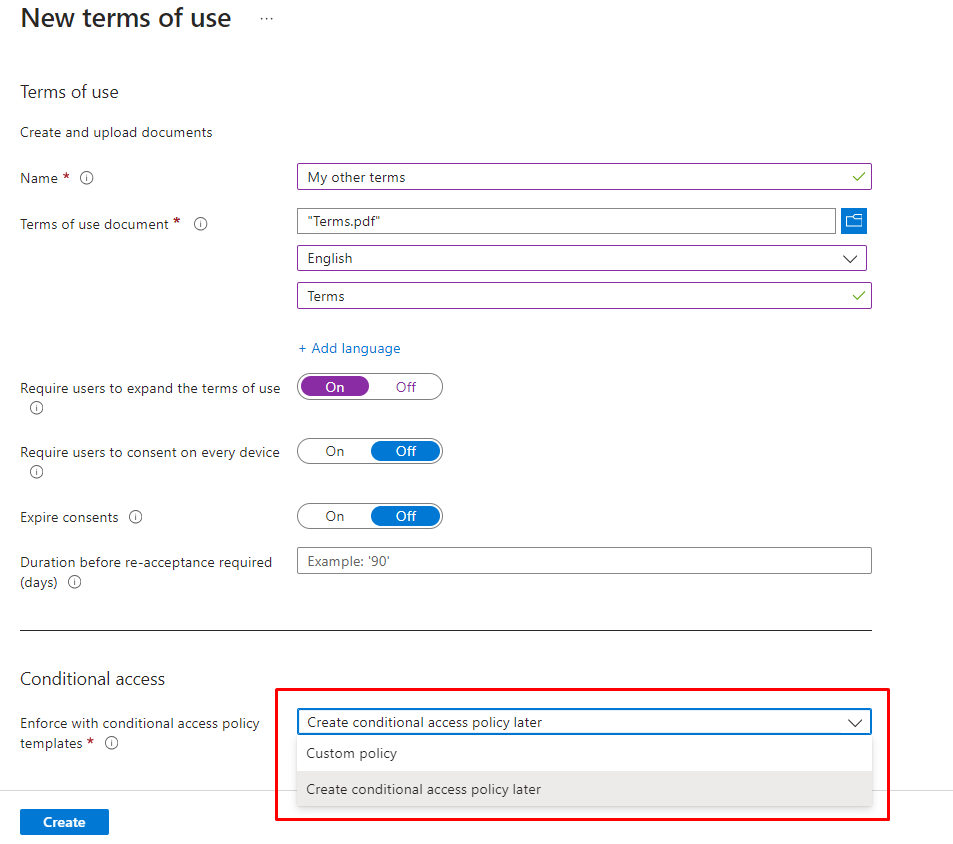Open the English language dropdown

point(581,258)
